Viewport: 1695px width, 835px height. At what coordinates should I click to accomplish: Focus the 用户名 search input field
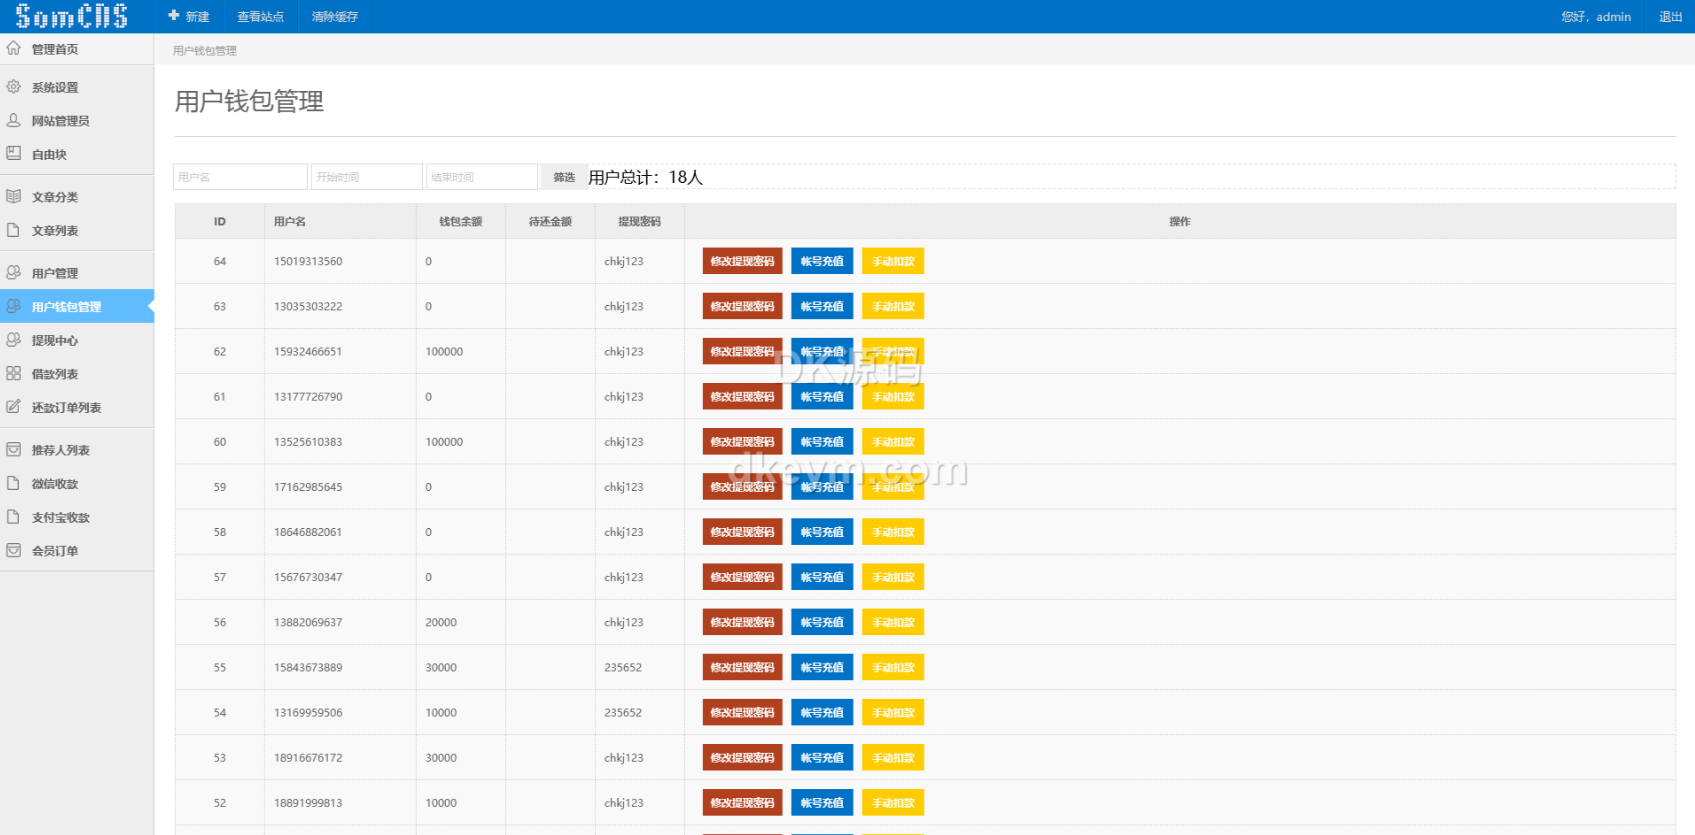(x=240, y=177)
